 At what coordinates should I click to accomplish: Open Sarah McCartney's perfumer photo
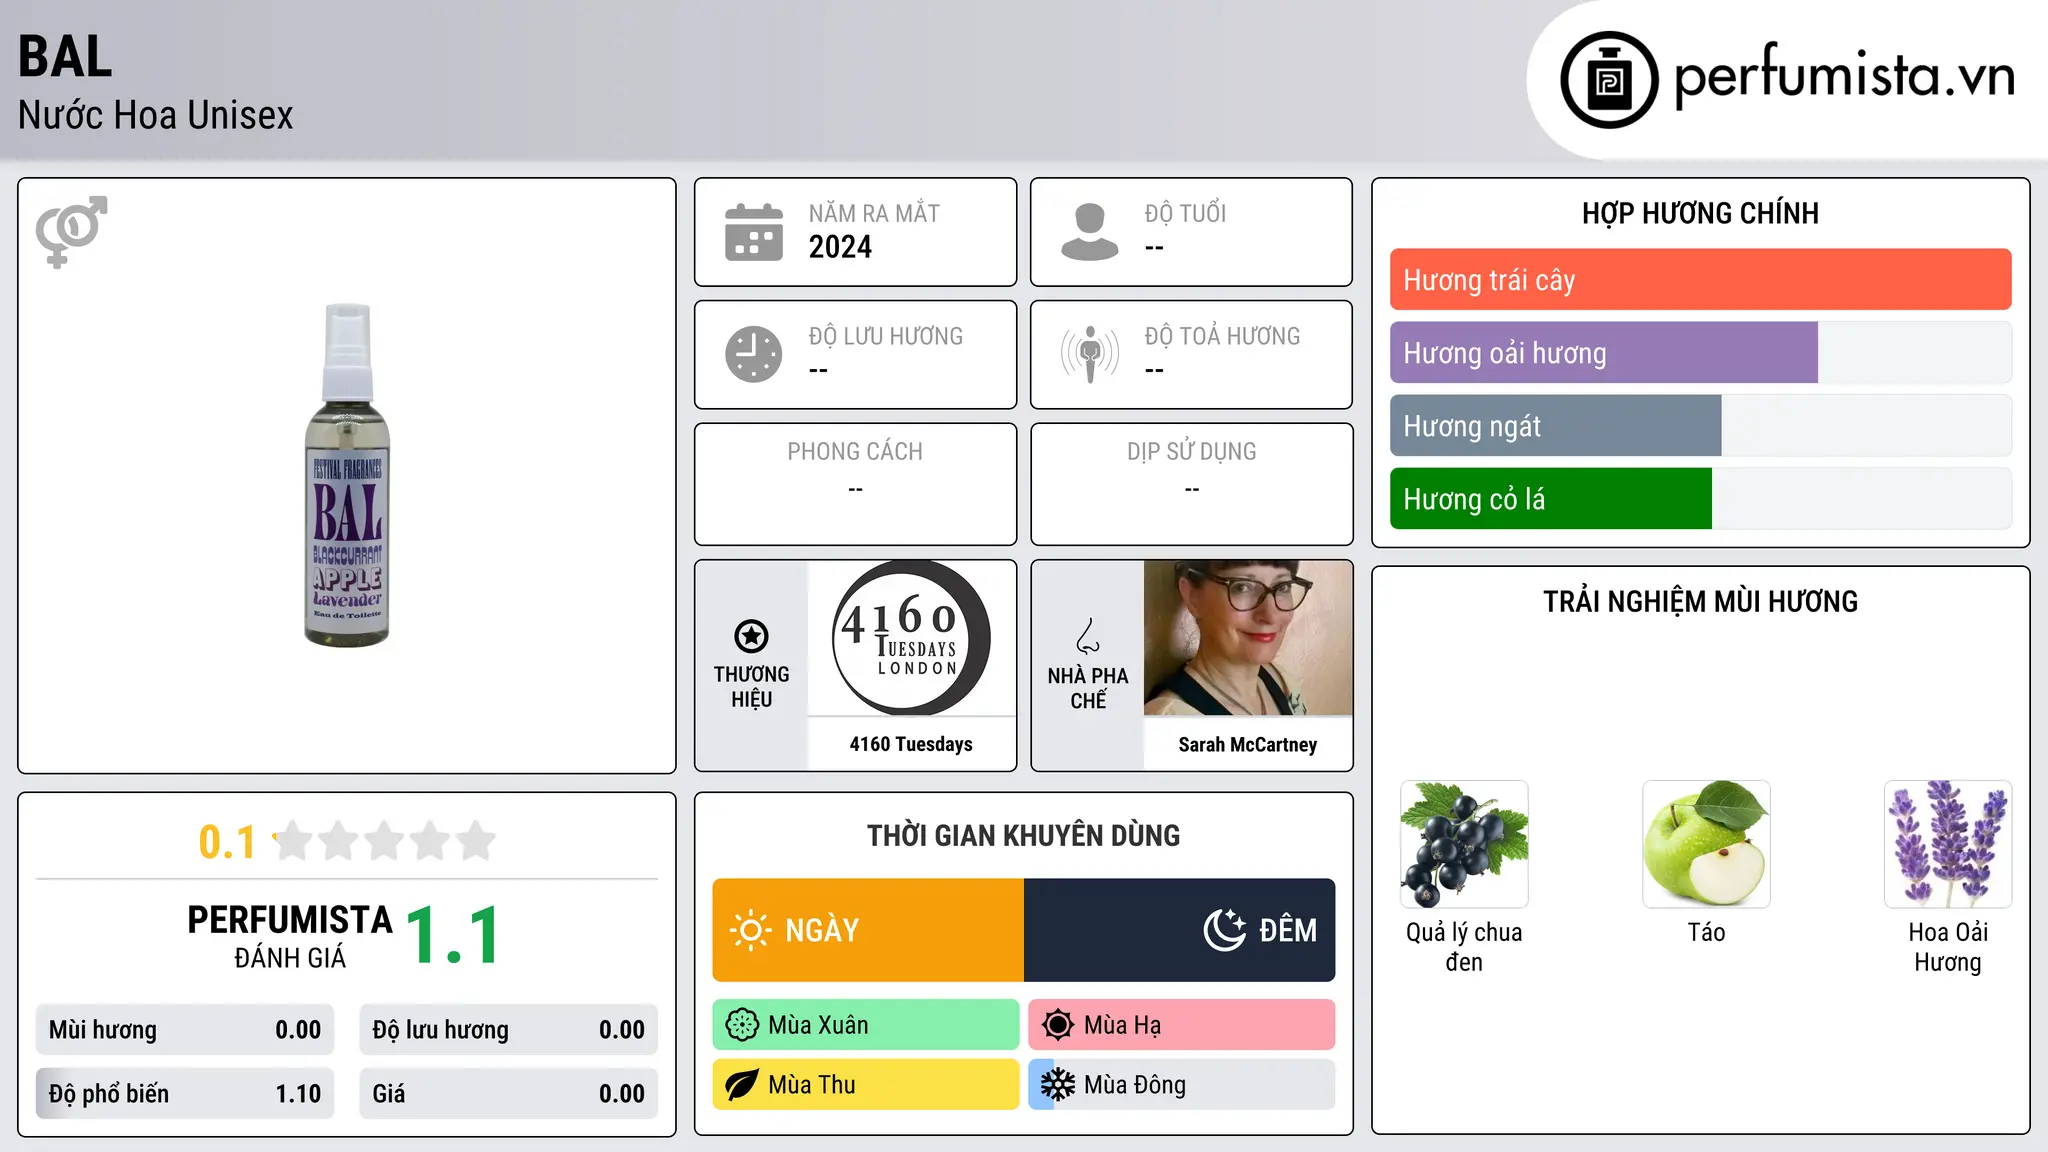tap(1248, 638)
